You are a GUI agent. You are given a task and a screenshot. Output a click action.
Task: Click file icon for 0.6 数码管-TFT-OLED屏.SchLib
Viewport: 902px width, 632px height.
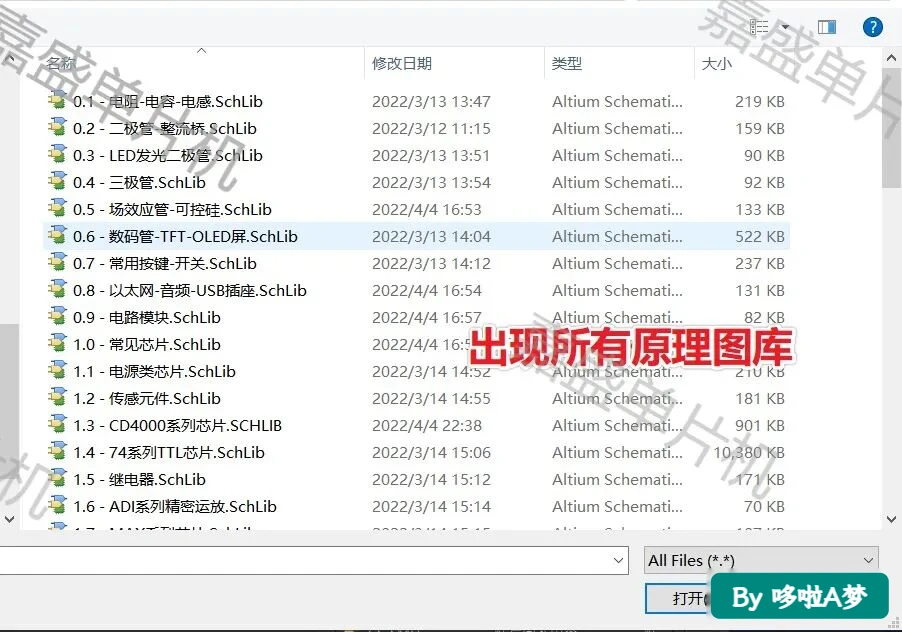57,236
